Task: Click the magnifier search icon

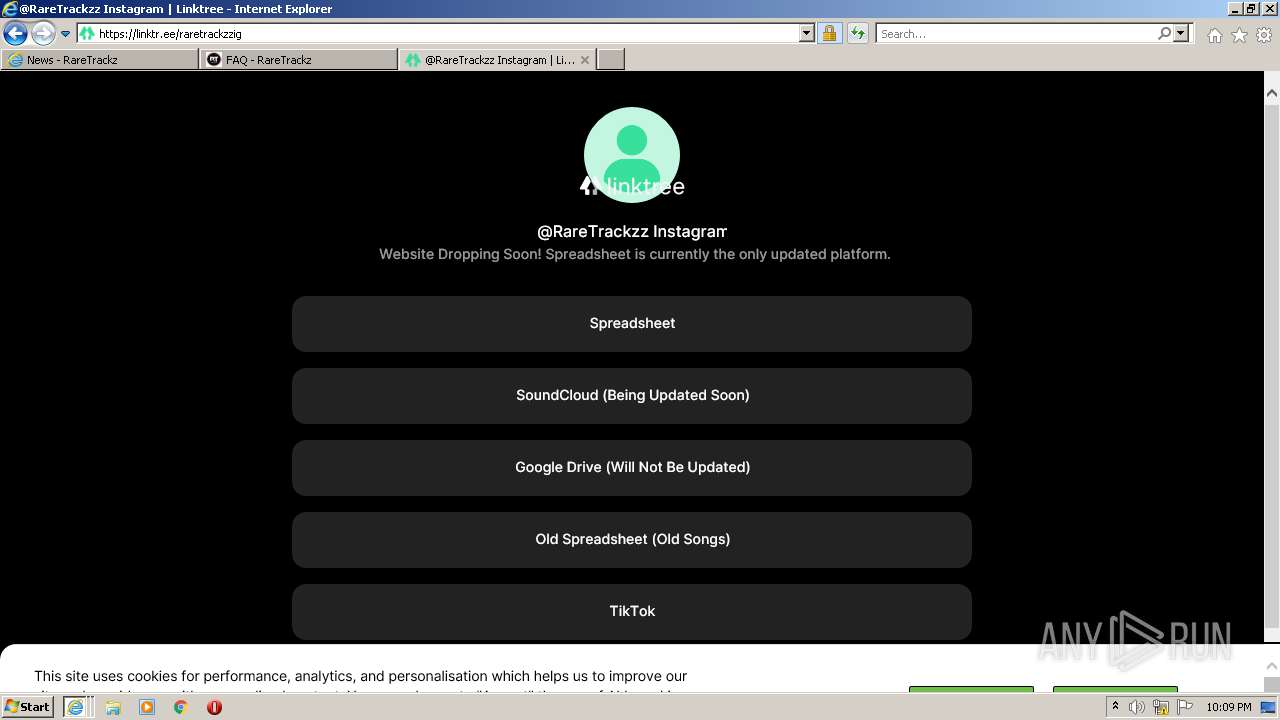Action: 1164,34
